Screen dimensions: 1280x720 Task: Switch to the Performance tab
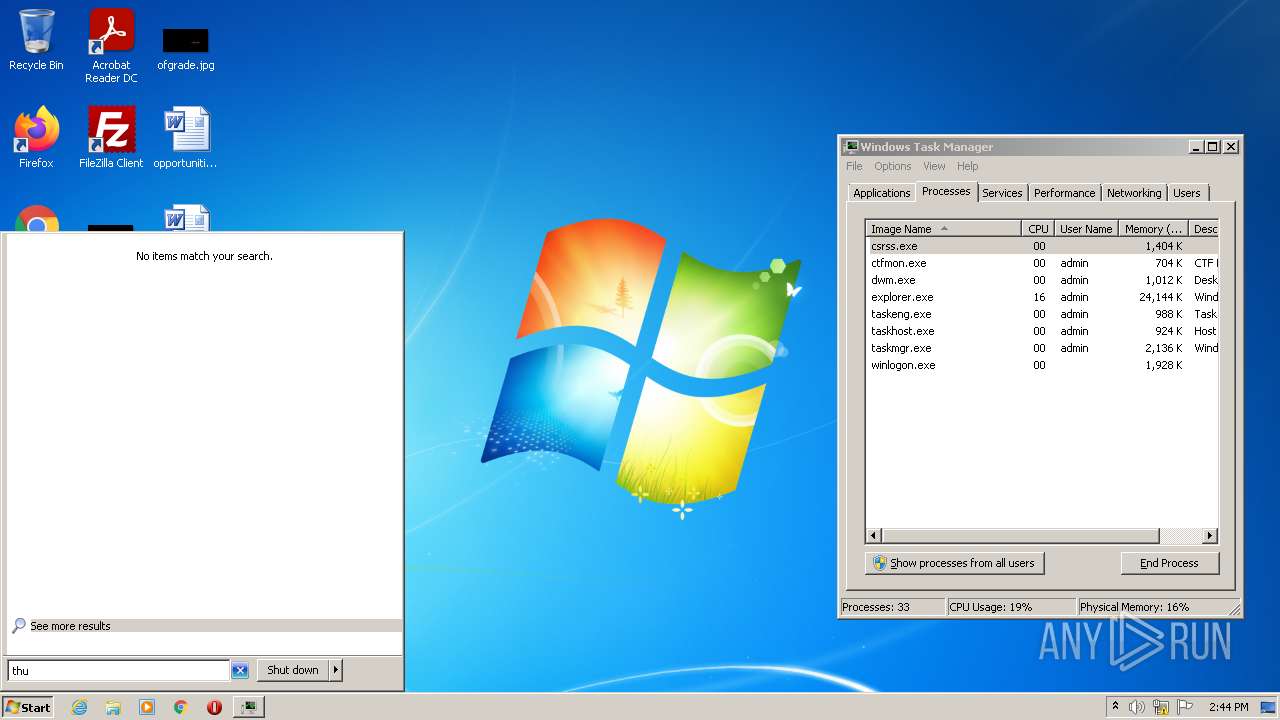coord(1064,193)
